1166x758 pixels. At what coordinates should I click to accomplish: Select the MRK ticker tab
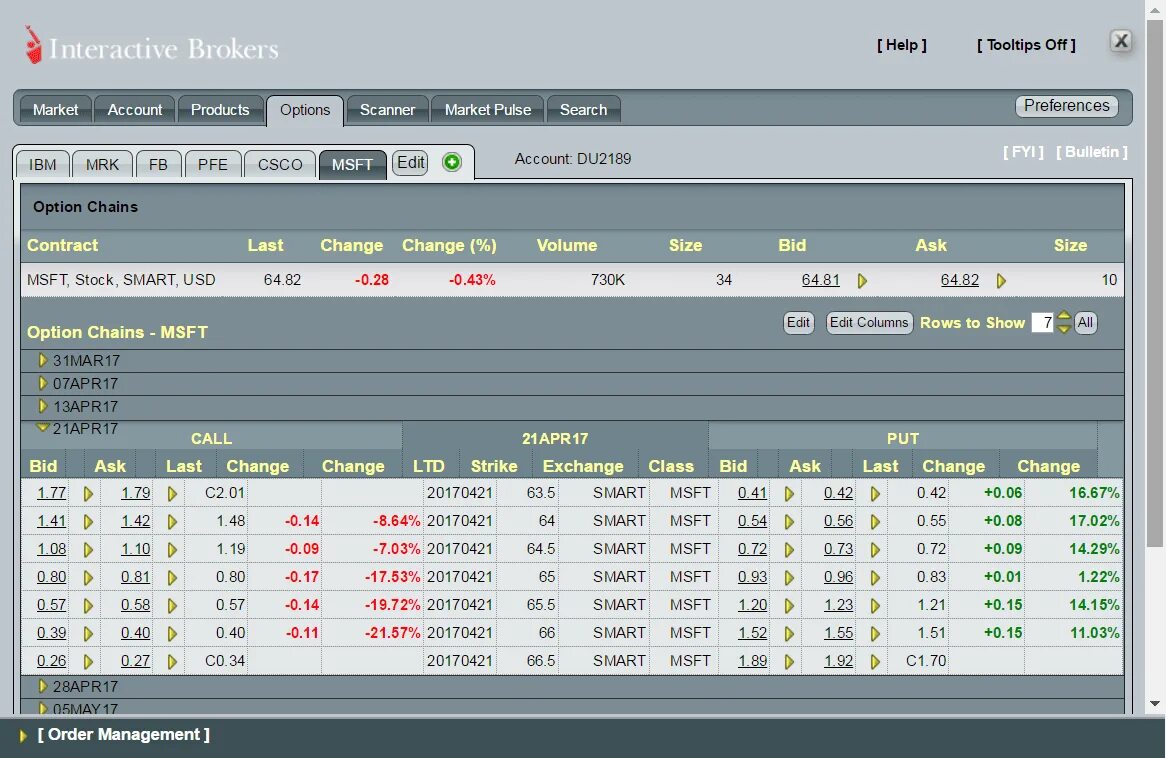point(102,164)
